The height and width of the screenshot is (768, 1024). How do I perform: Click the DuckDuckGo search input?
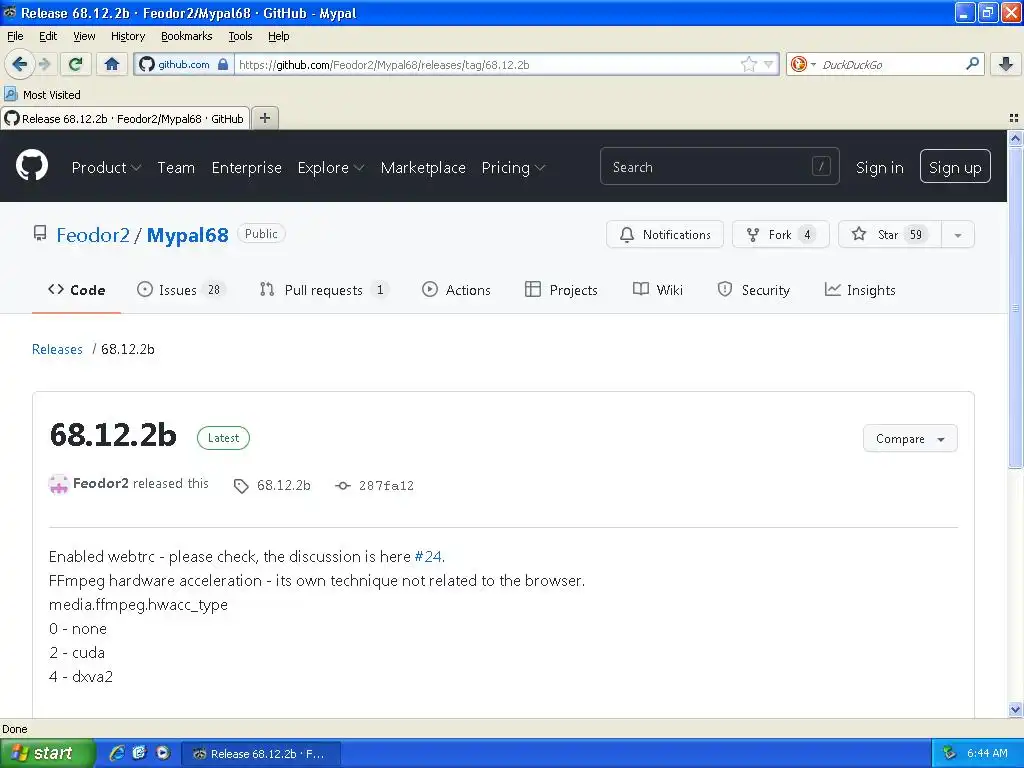(x=891, y=65)
